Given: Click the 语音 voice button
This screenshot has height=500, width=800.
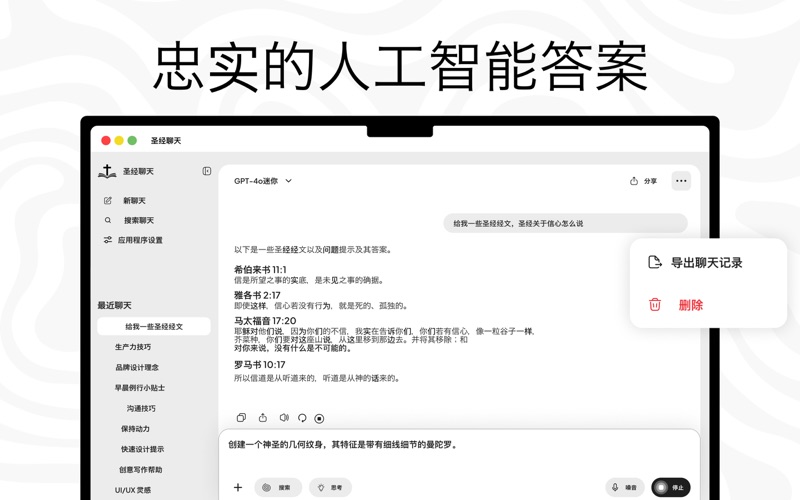Looking at the screenshot, I should 625,487.
